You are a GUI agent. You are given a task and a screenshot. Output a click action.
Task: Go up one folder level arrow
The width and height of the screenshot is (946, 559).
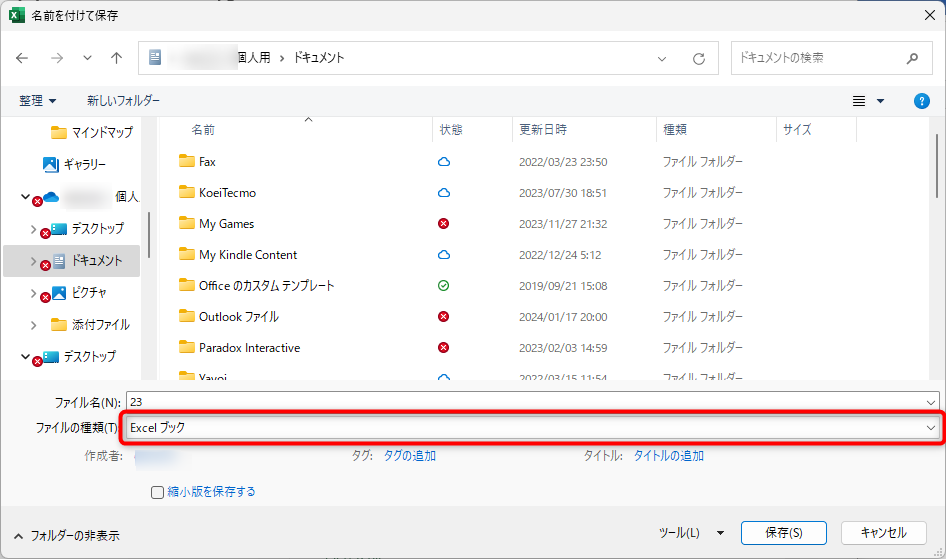click(116, 58)
